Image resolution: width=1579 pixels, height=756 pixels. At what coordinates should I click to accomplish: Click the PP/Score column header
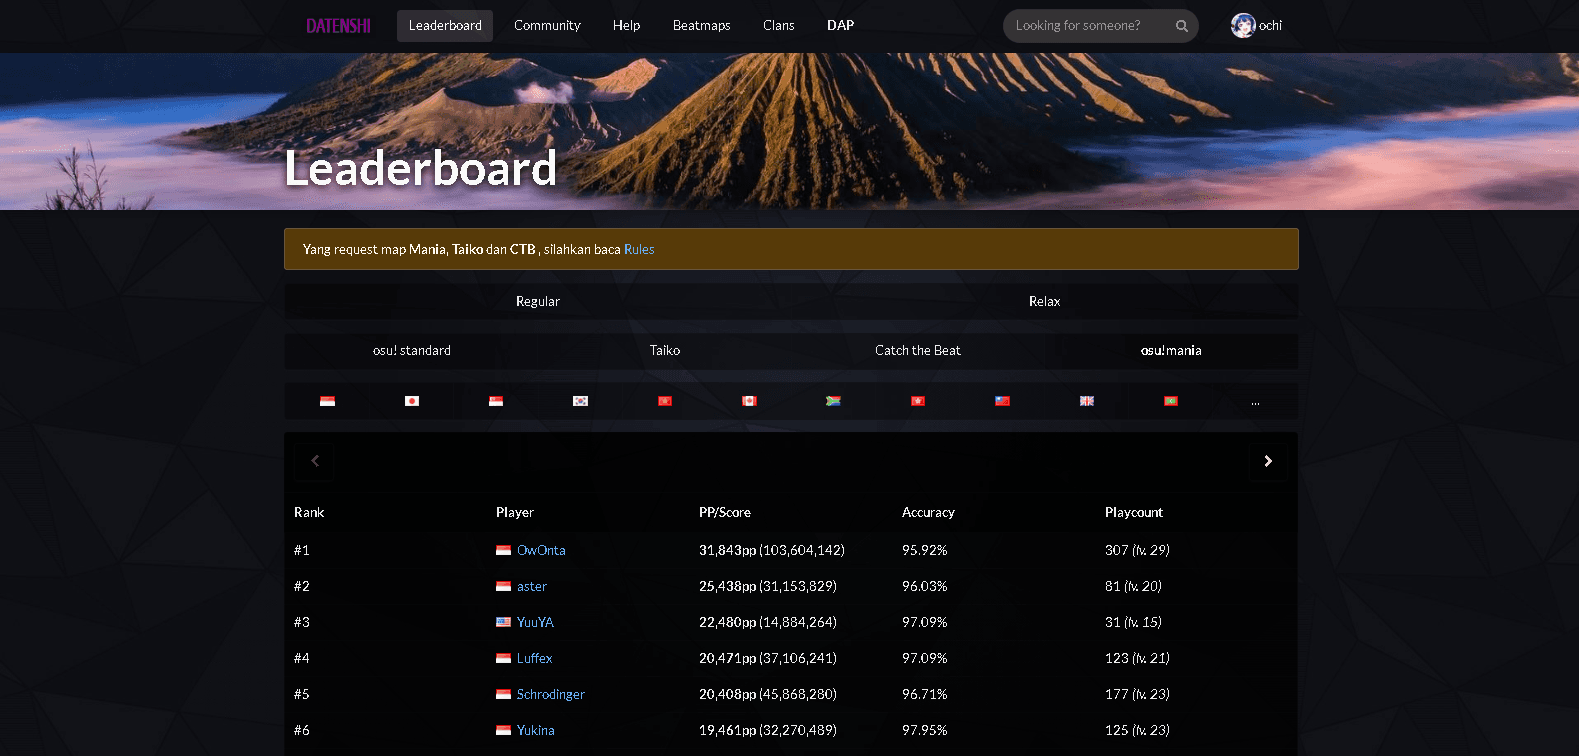click(x=725, y=512)
